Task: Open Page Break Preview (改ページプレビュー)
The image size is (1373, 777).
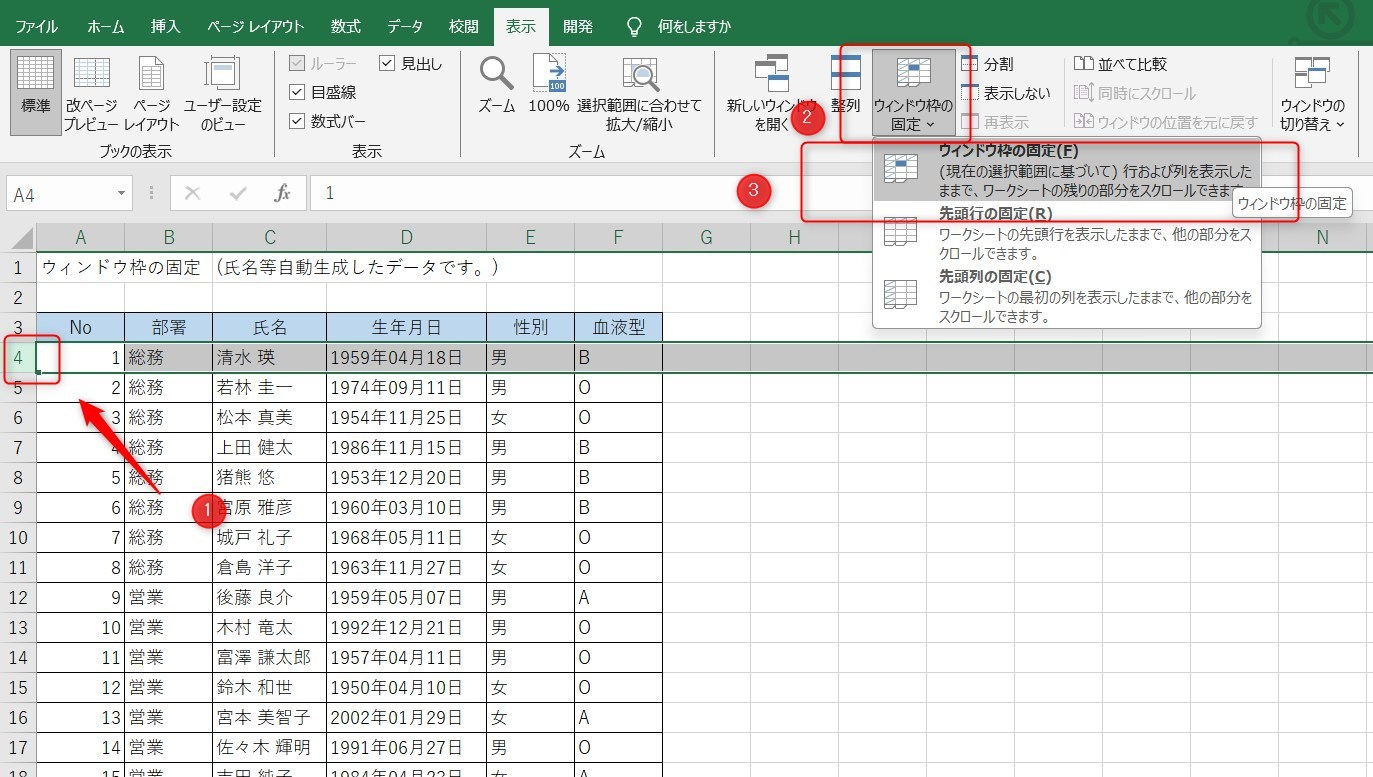Action: [91, 92]
